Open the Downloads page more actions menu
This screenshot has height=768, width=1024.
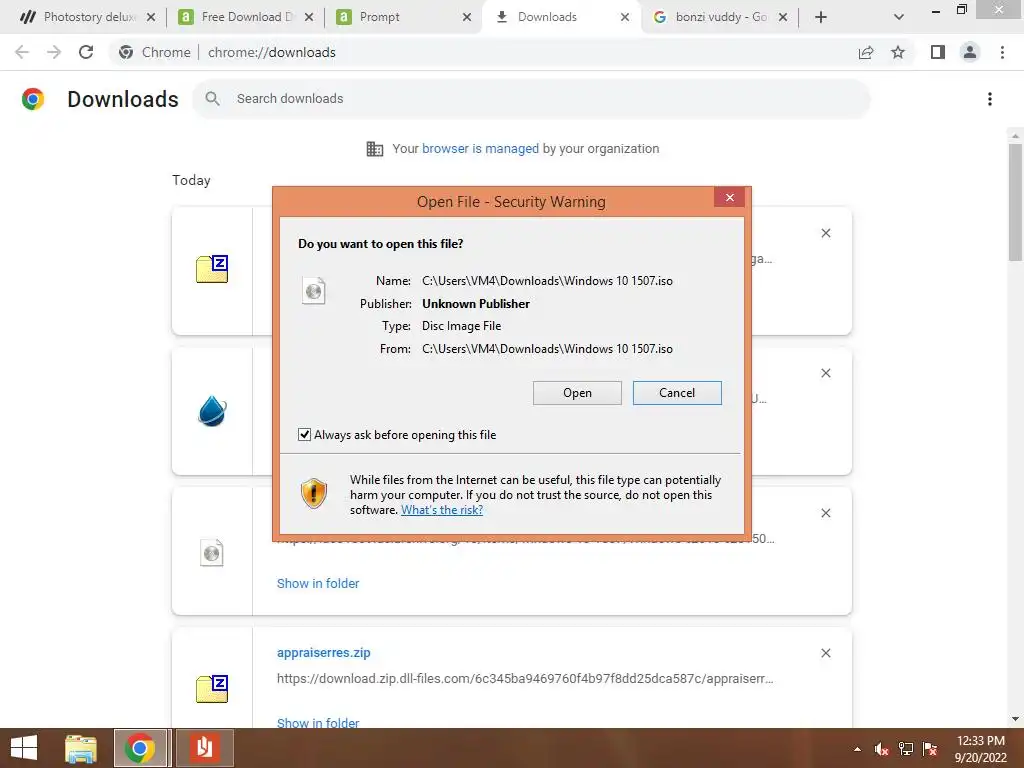tap(990, 99)
